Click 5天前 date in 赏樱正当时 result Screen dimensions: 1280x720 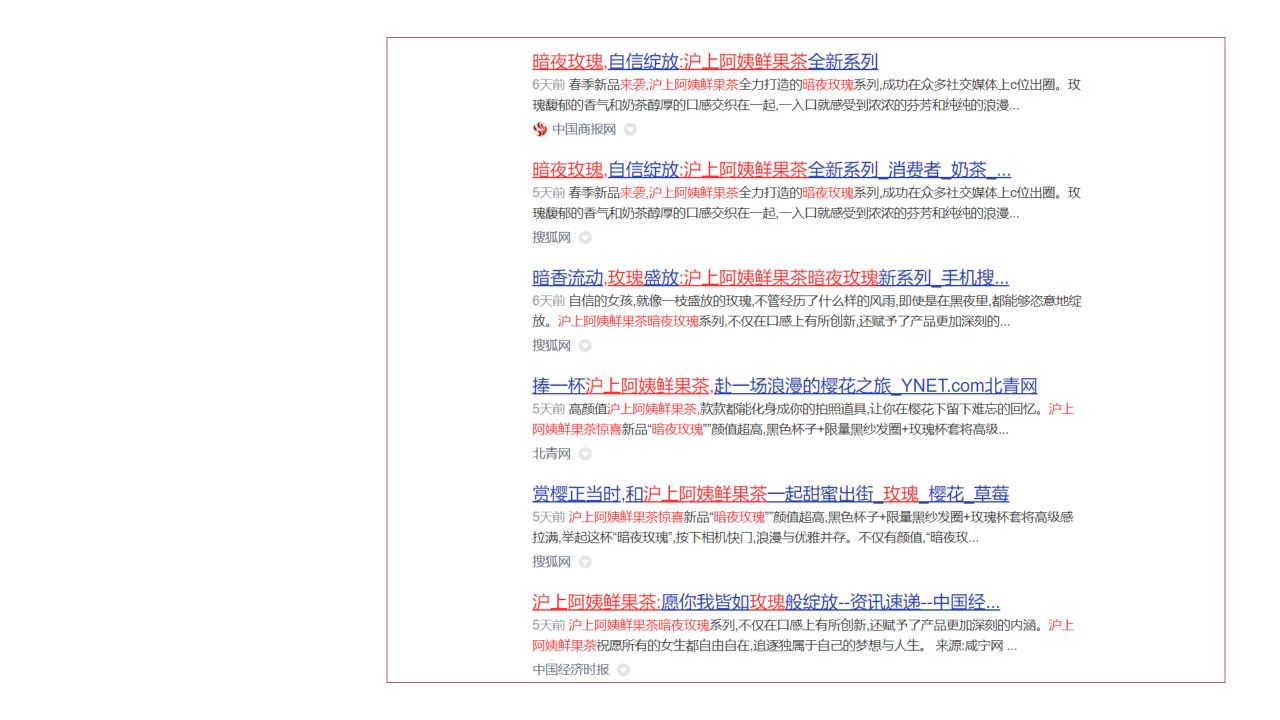[x=548, y=517]
